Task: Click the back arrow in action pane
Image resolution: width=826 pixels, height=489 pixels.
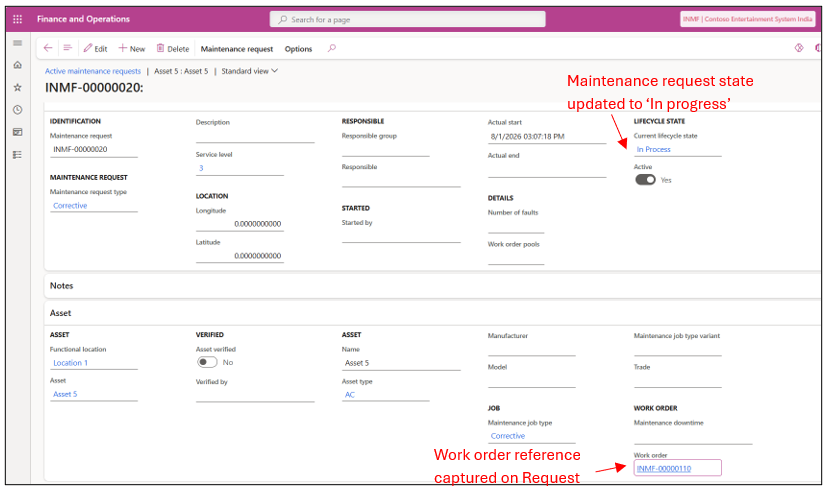Action: point(48,48)
